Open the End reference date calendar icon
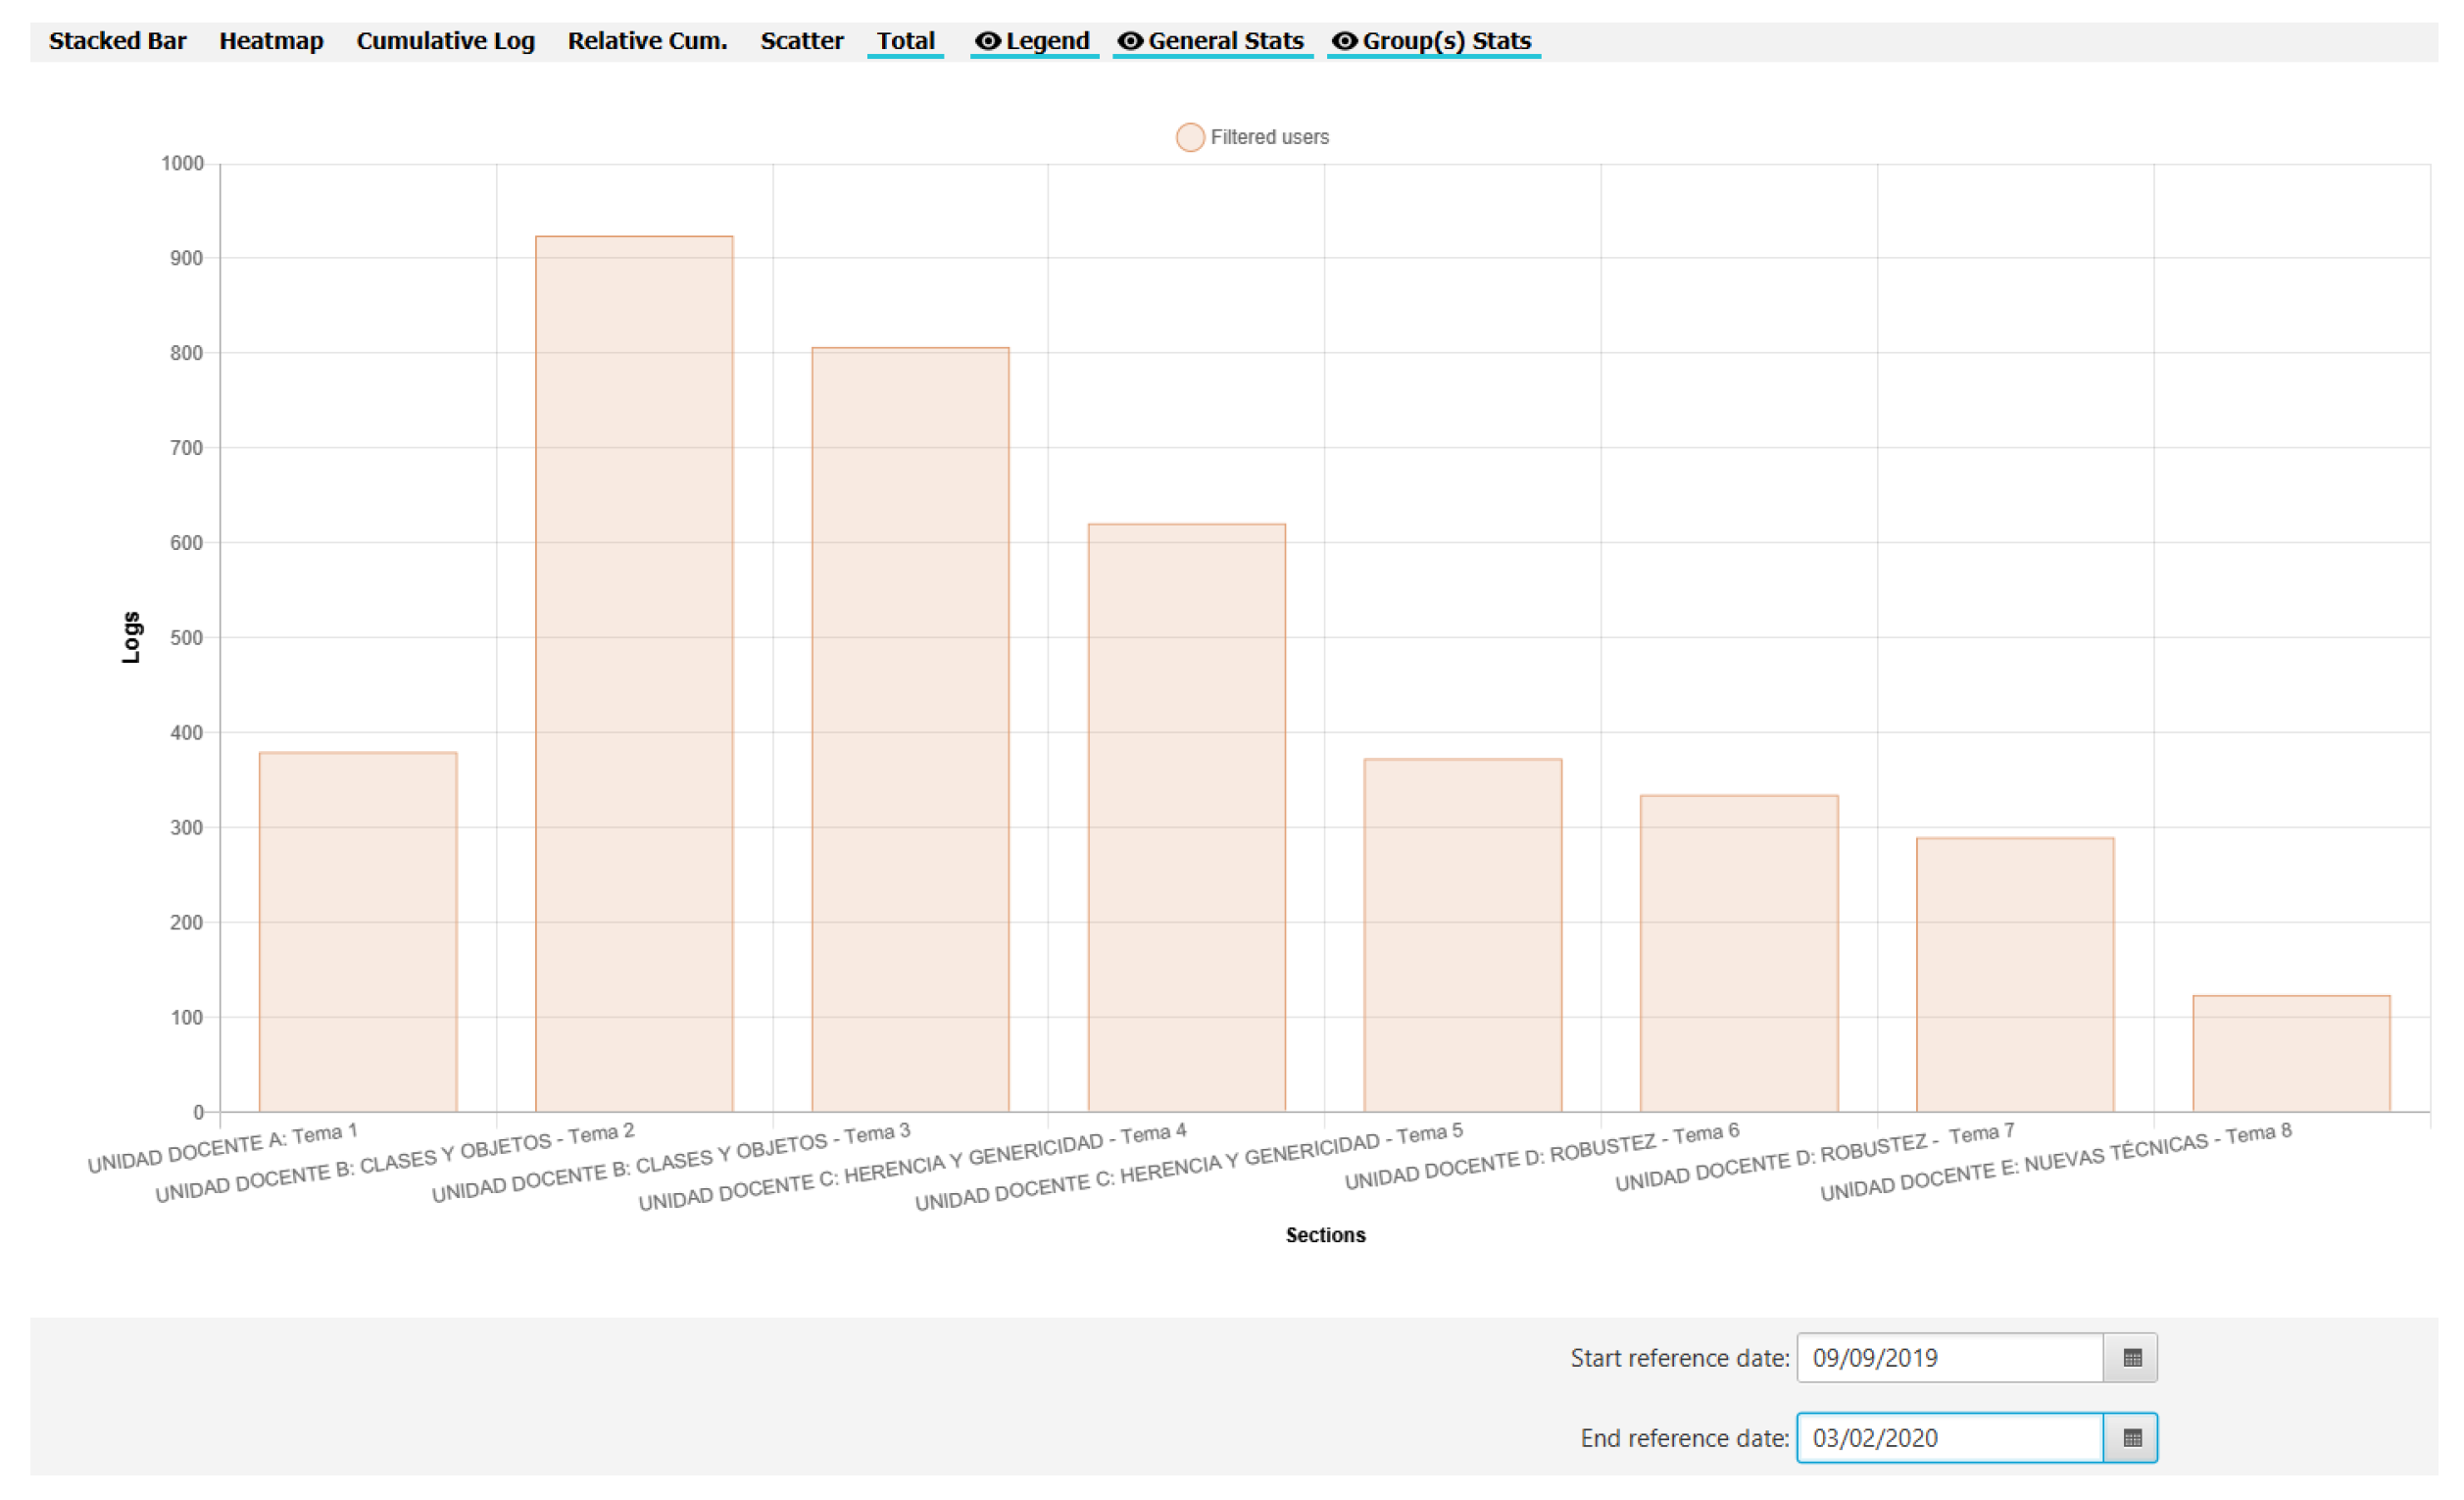Screen dimensions: 2464x1500 [2131, 1438]
